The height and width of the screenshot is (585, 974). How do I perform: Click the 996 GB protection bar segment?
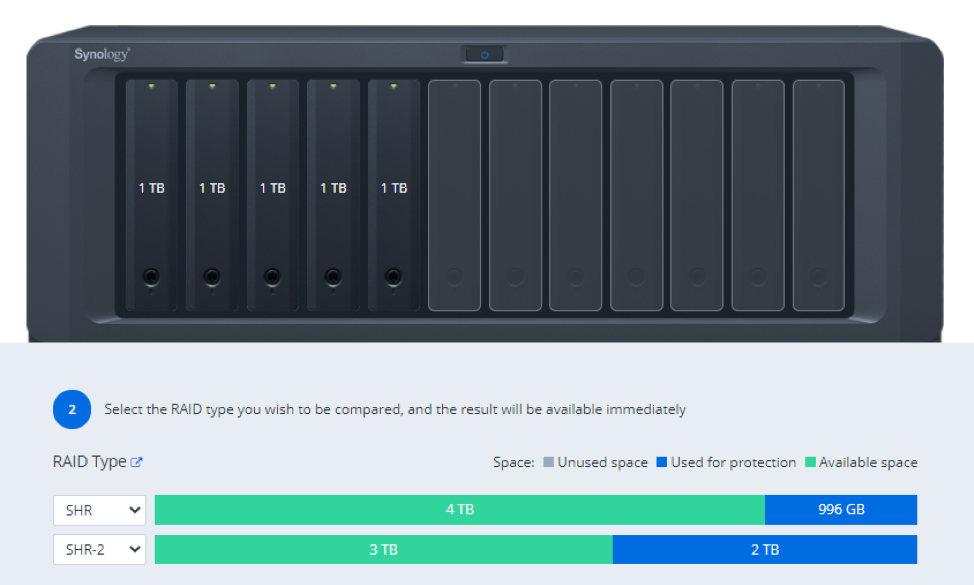(x=841, y=510)
